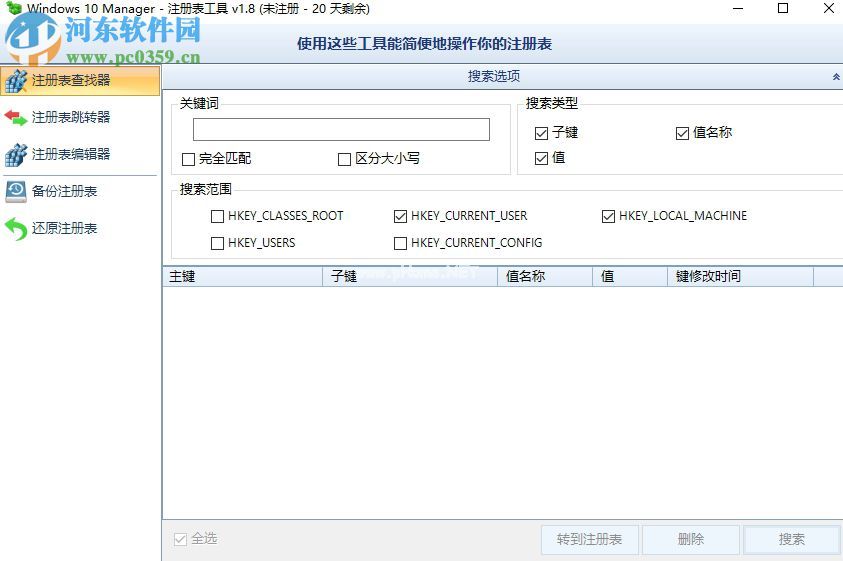The width and height of the screenshot is (843, 561).
Task: Click the 转到注册表 button
Action: [x=590, y=539]
